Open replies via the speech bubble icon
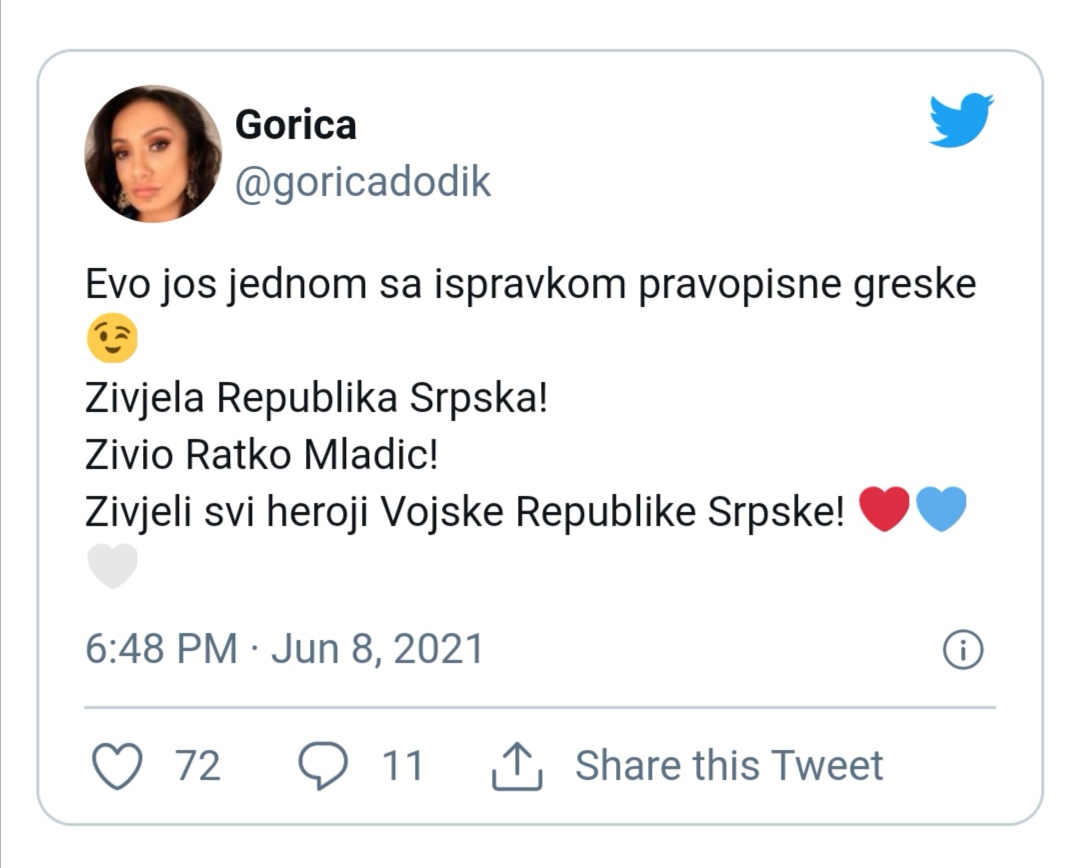The height and width of the screenshot is (868, 1080). tap(323, 766)
